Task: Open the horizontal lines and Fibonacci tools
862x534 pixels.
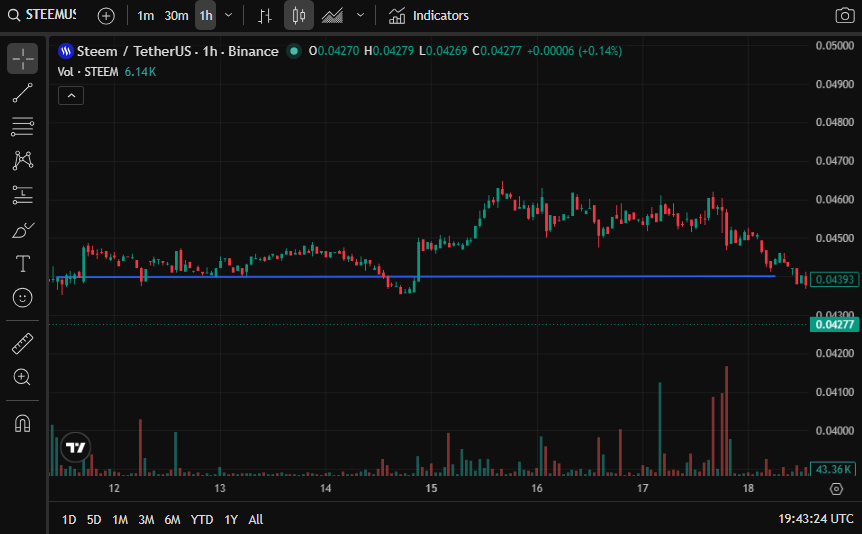Action: (x=23, y=126)
